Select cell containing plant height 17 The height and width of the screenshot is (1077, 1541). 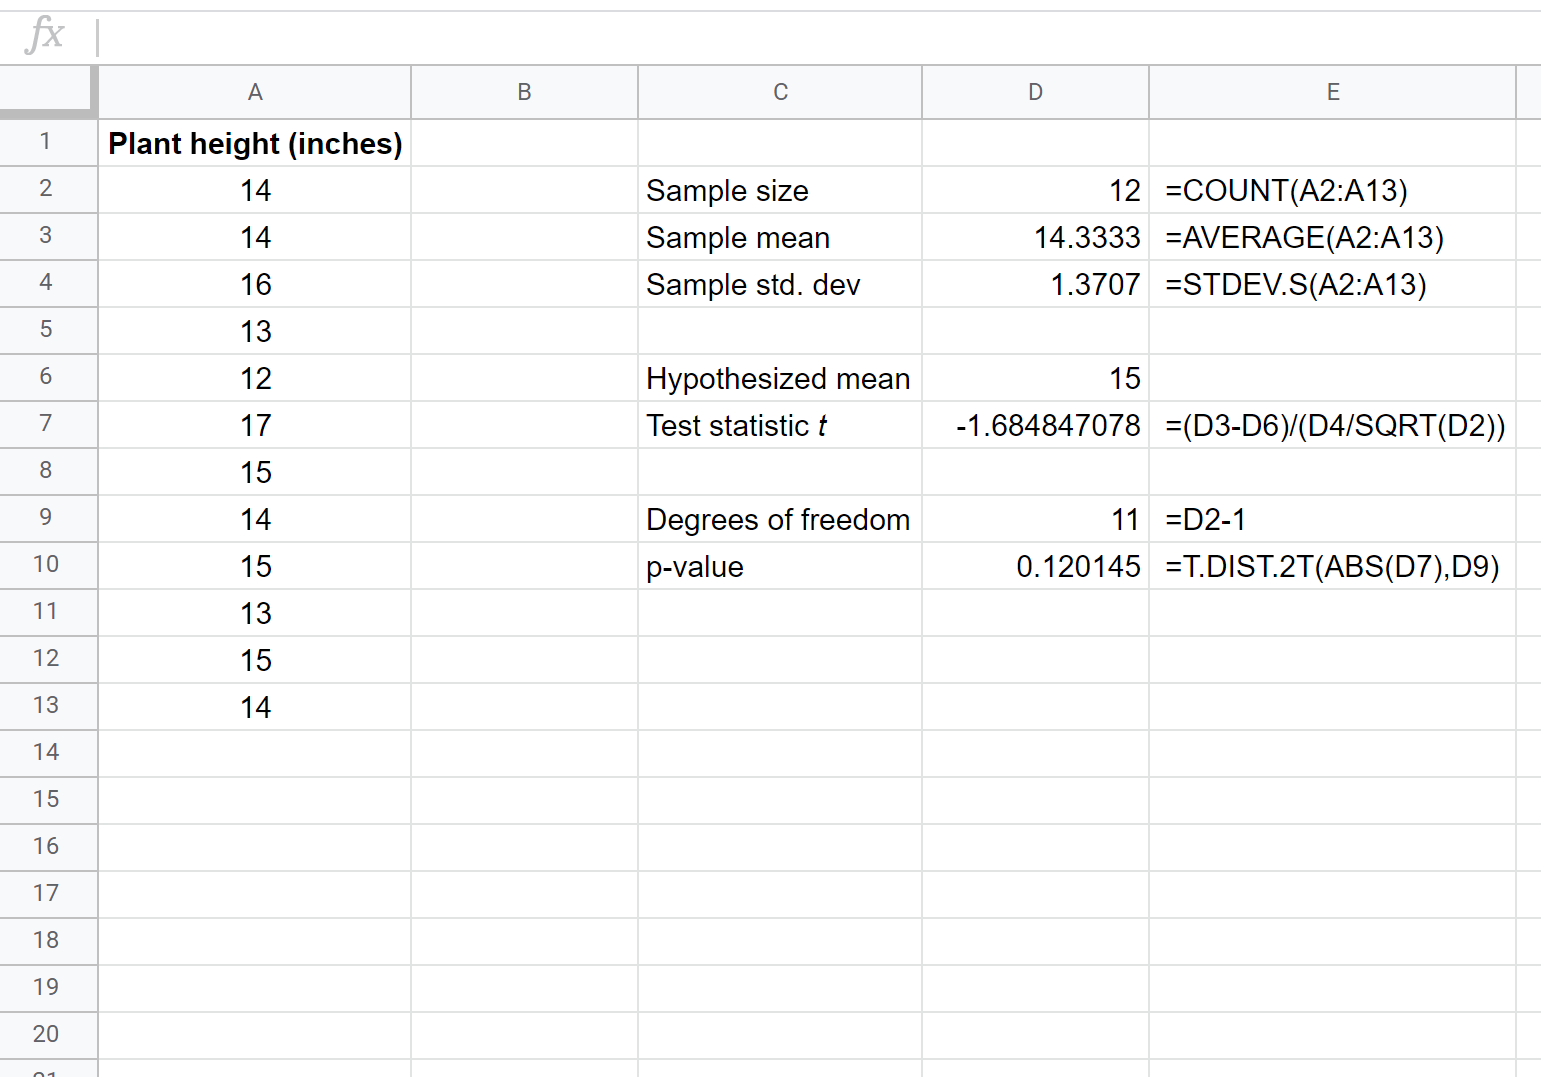[255, 424]
